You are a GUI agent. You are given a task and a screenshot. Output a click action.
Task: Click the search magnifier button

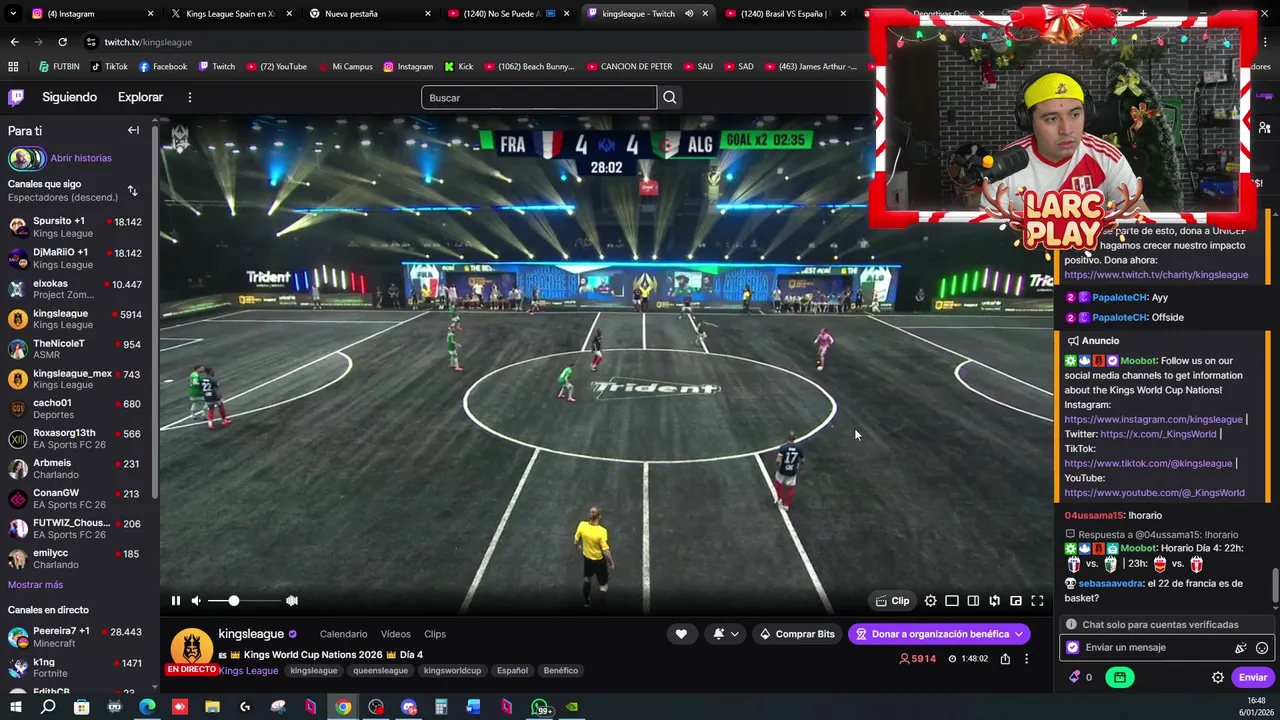coord(670,98)
